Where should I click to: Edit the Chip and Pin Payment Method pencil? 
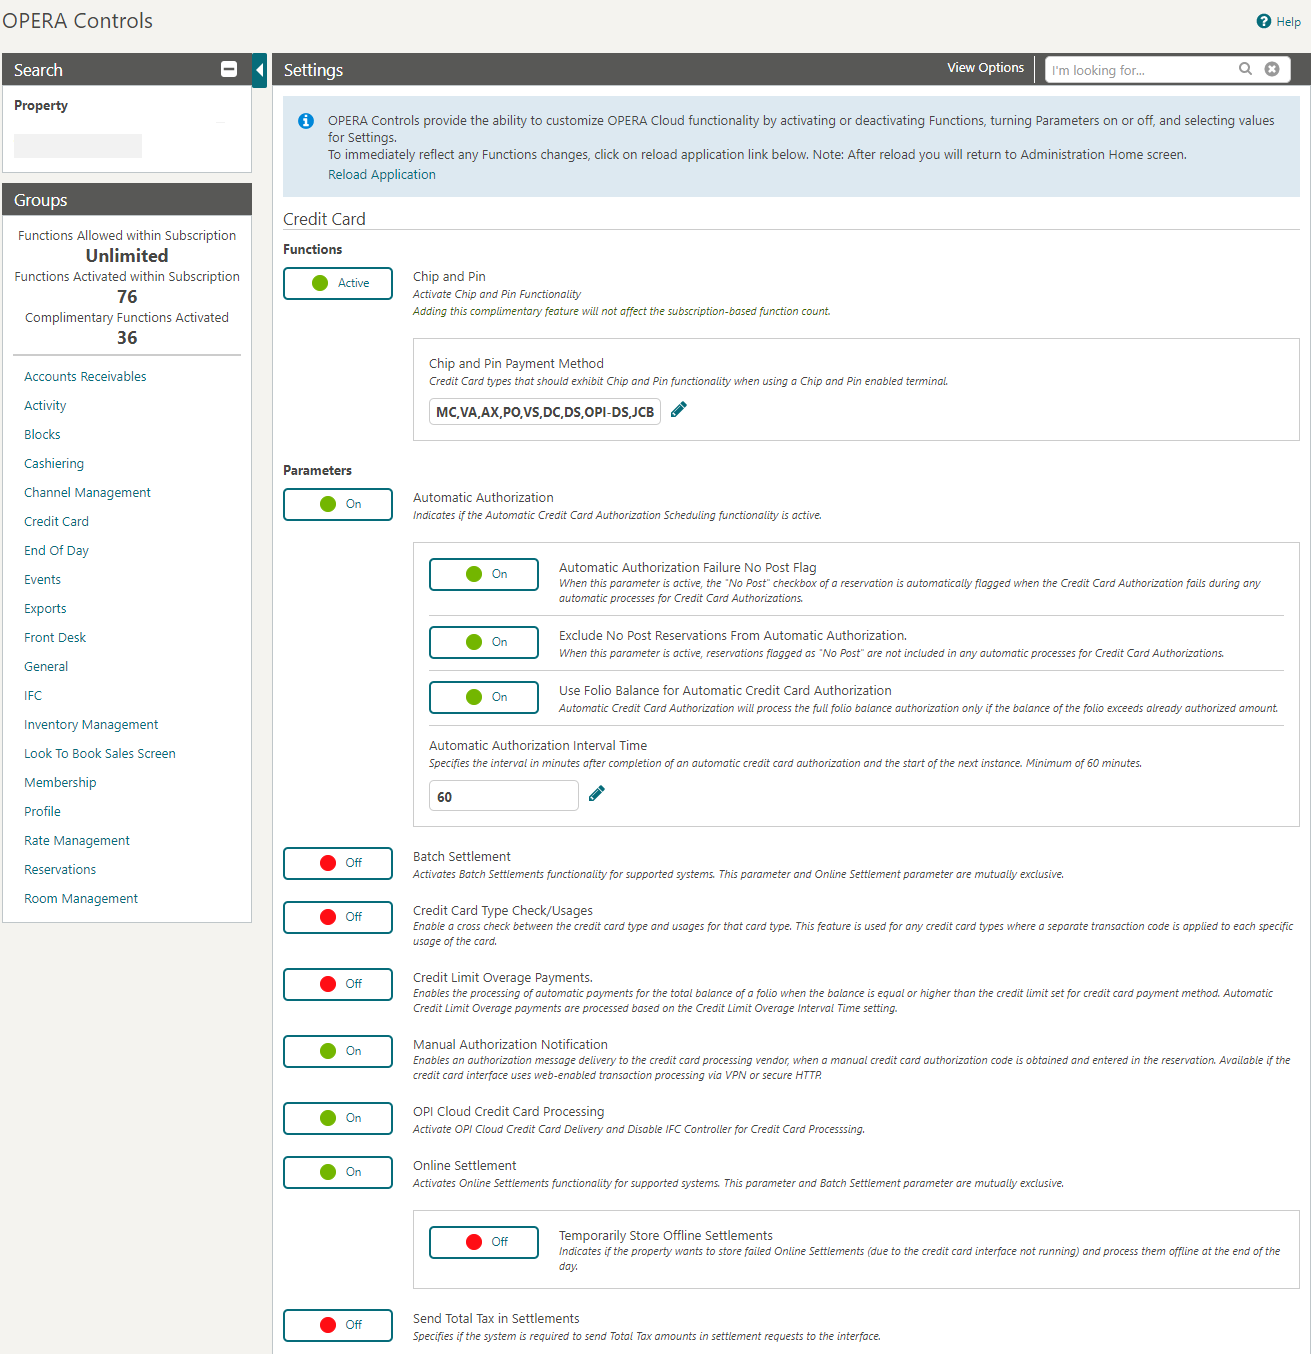[679, 410]
